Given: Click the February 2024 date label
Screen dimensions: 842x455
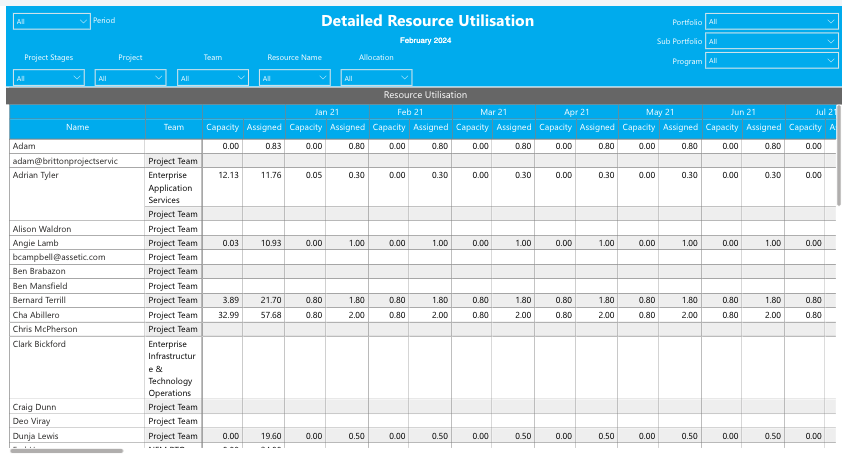Looking at the screenshot, I should click(425, 40).
